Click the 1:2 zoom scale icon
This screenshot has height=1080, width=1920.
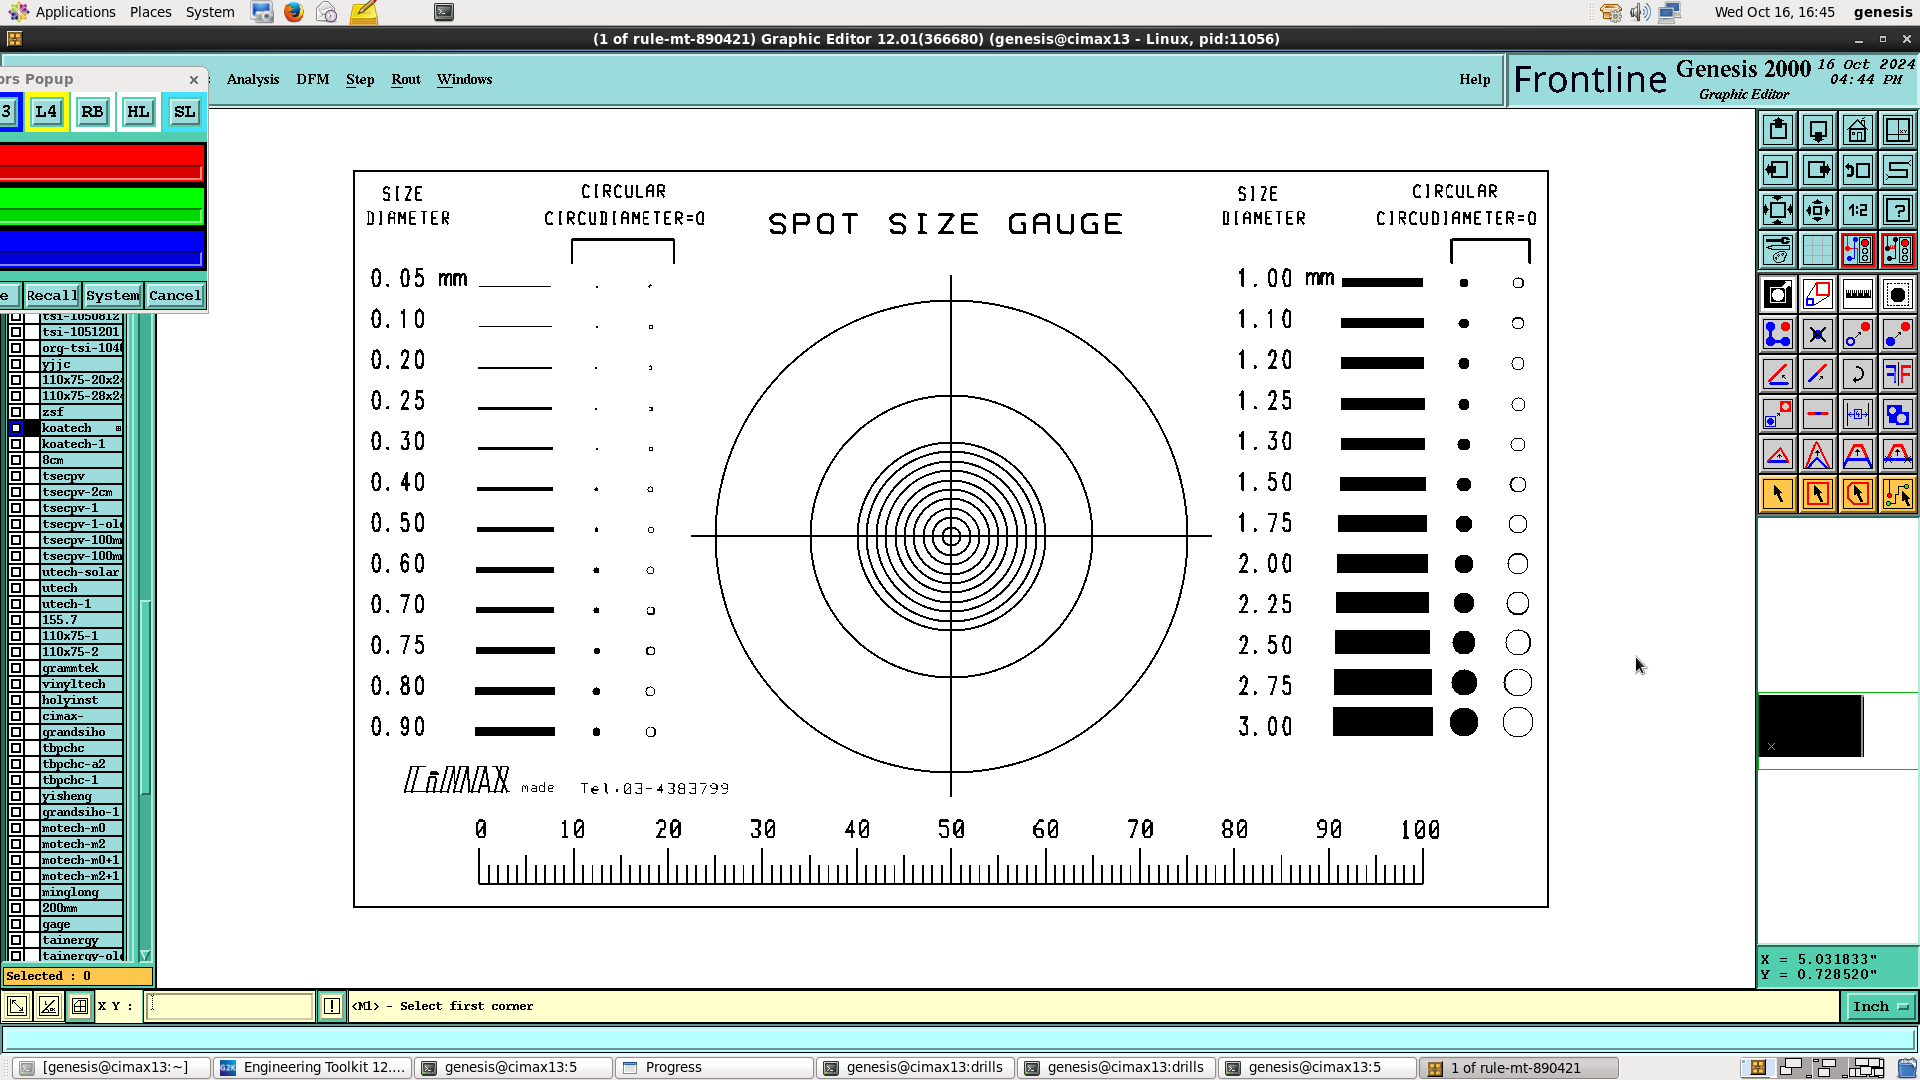pyautogui.click(x=1858, y=210)
